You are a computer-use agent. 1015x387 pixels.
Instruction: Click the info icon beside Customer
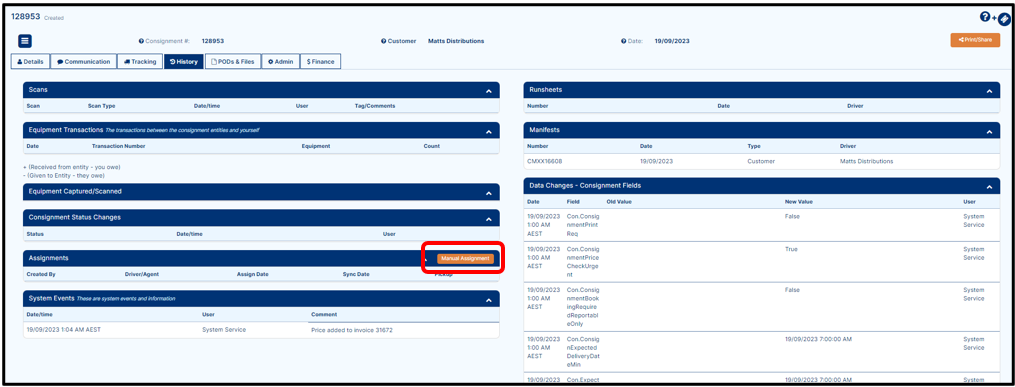pyautogui.click(x=383, y=41)
